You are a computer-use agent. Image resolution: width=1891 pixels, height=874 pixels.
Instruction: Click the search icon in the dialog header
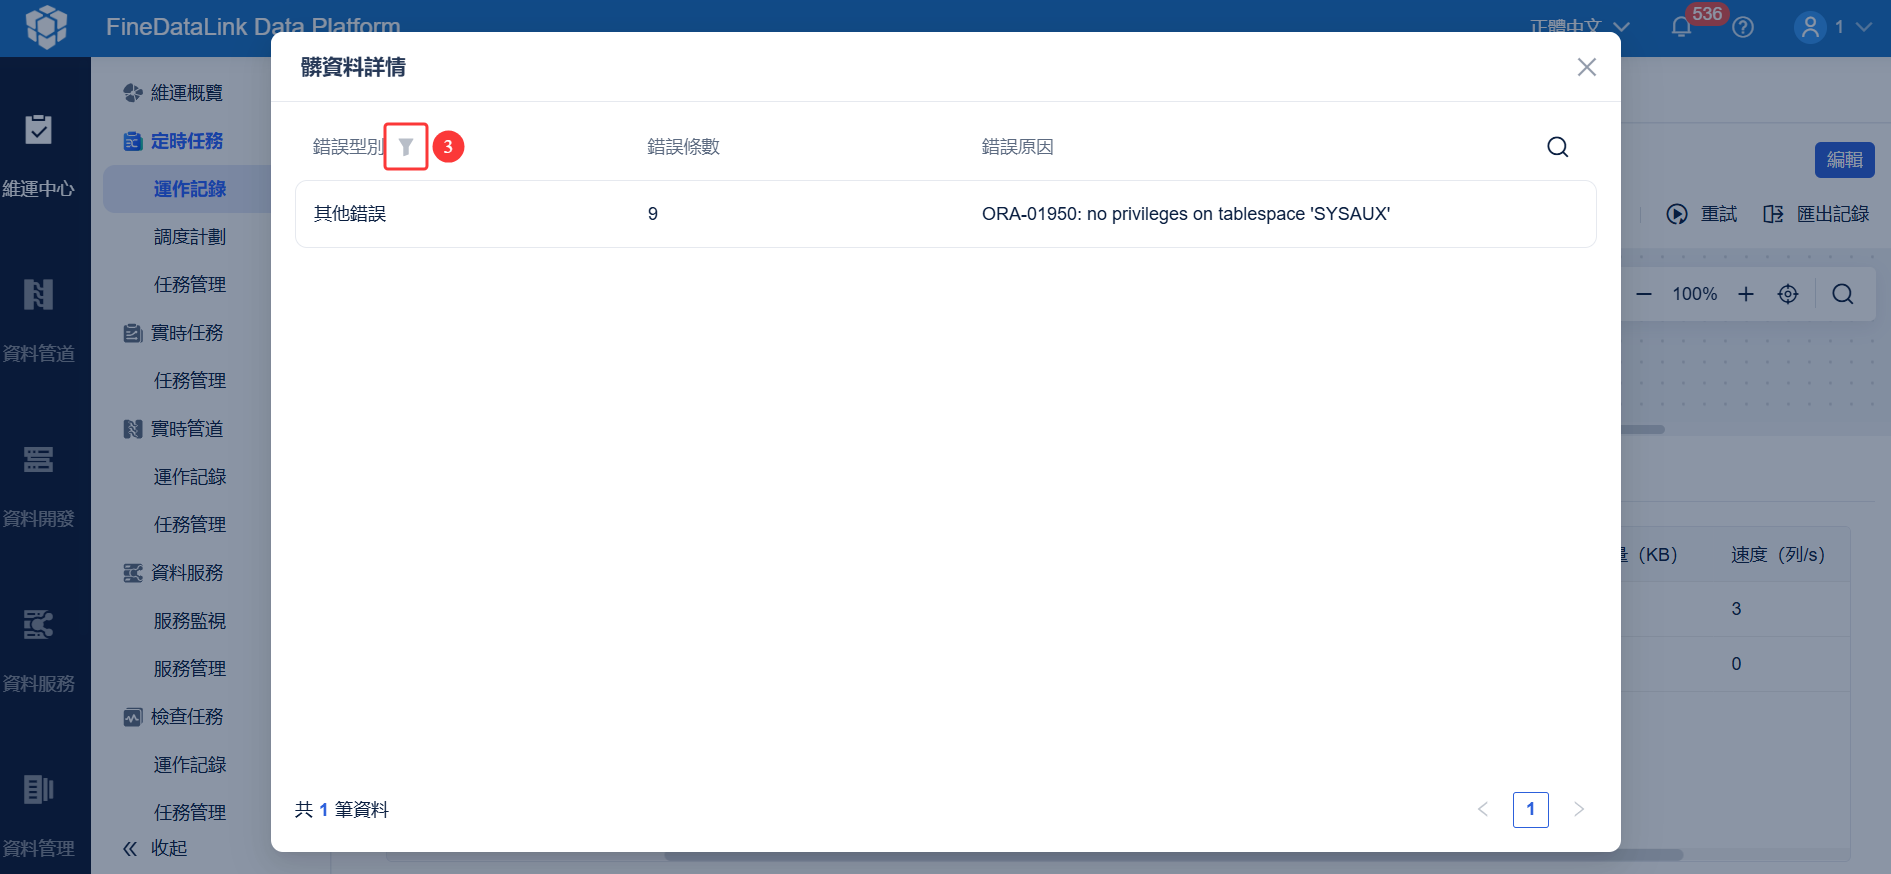[x=1558, y=147]
